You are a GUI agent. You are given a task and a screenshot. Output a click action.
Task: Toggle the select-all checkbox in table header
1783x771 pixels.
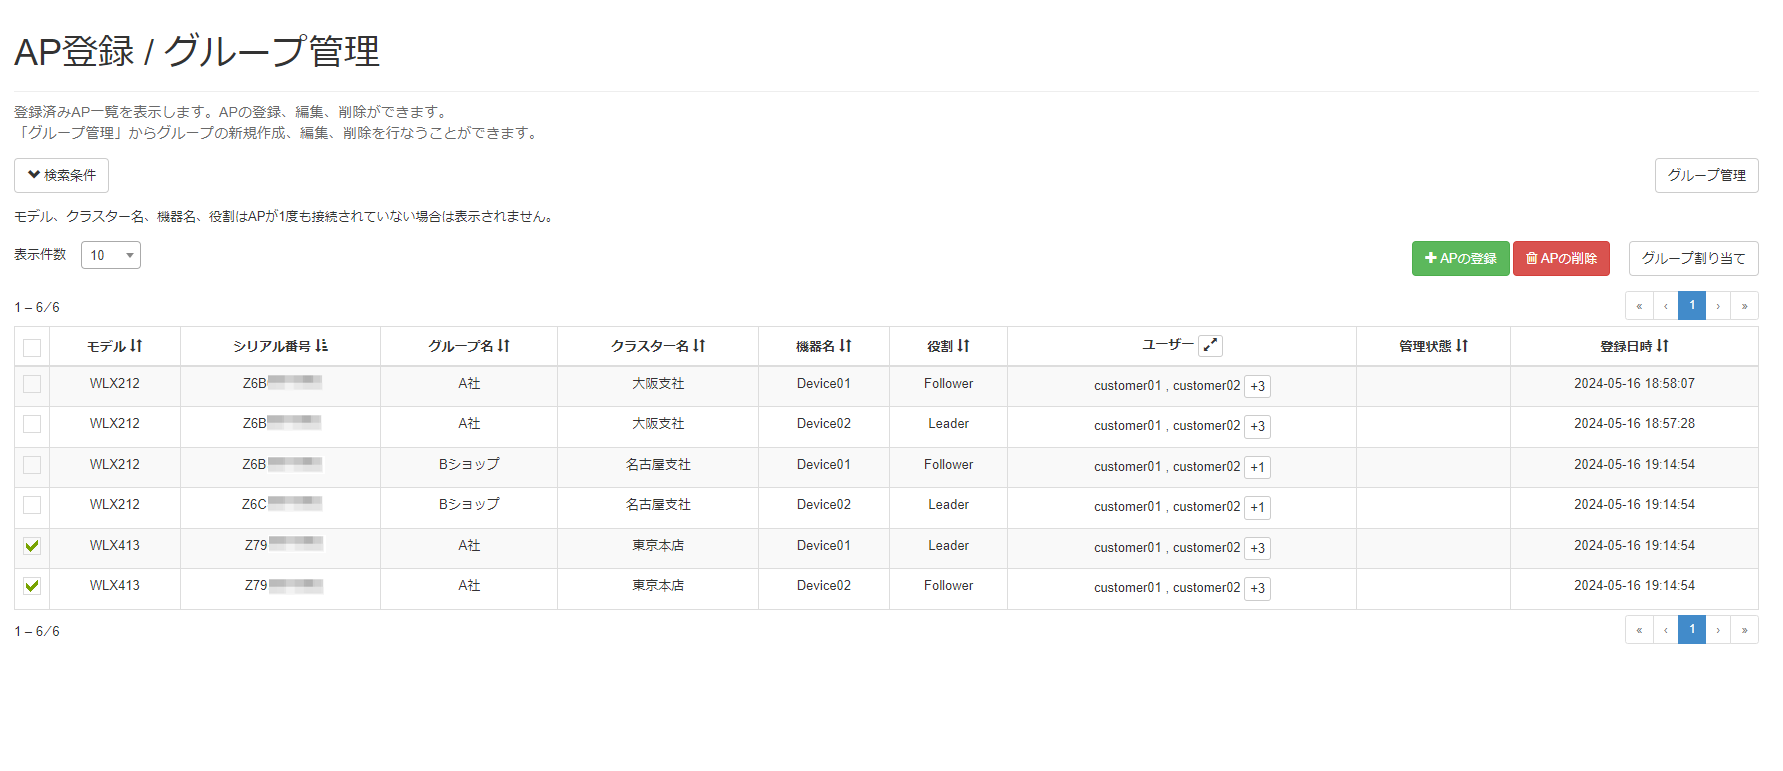coord(32,347)
